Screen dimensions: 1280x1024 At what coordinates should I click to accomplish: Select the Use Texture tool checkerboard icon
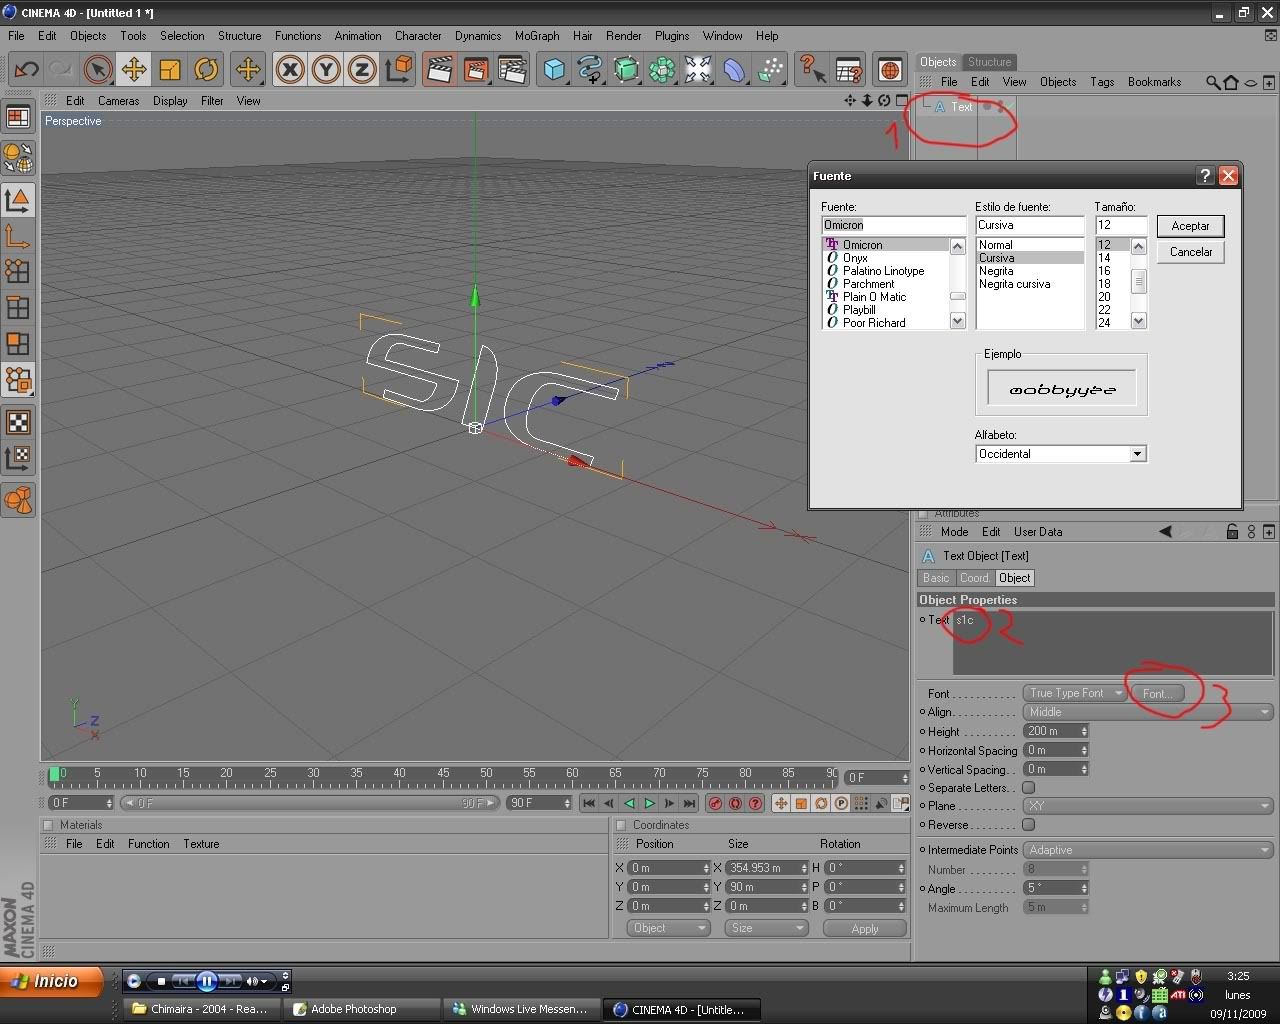tap(18, 422)
